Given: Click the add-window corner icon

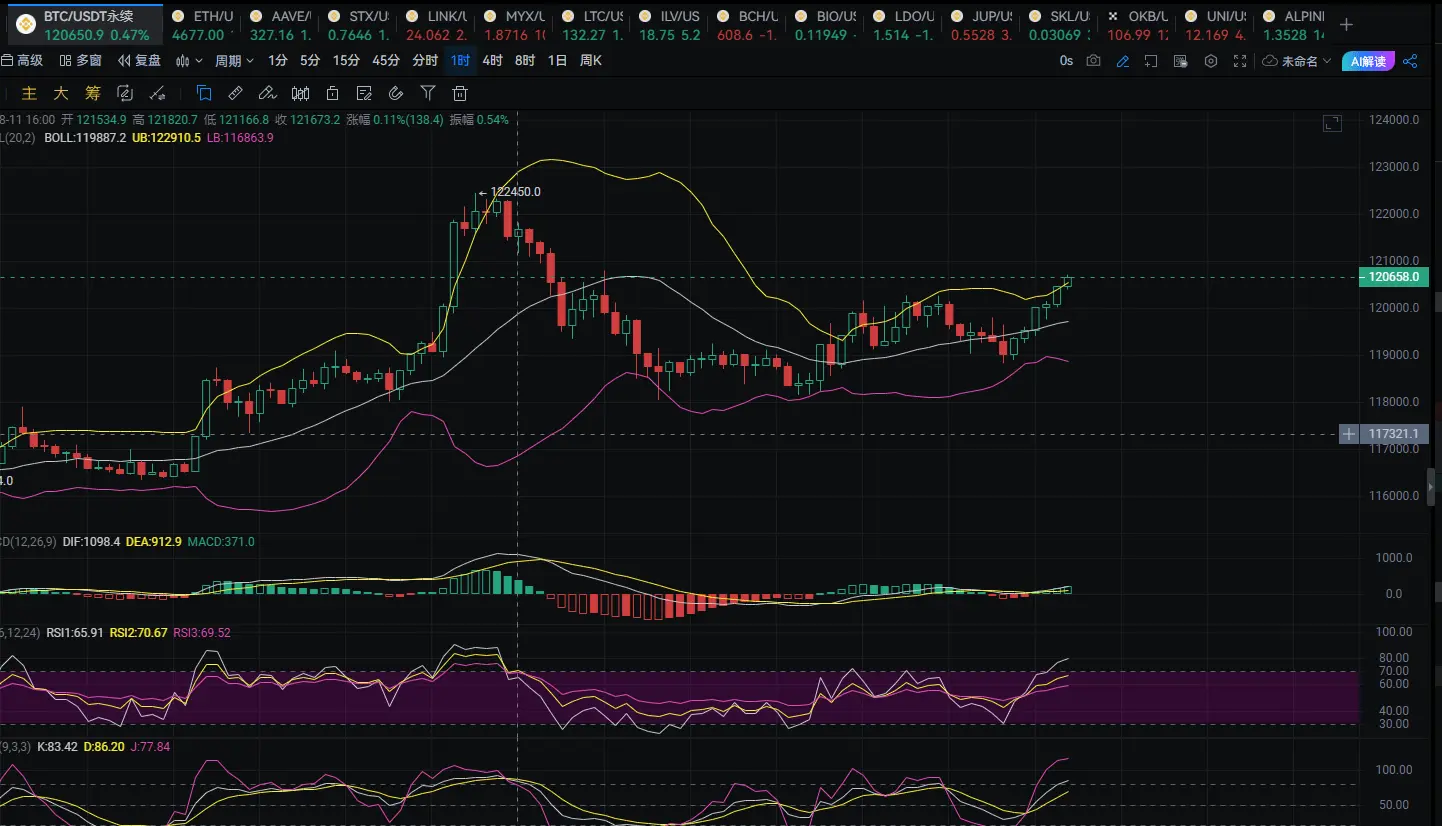Looking at the screenshot, I should pyautogui.click(x=1152, y=61).
